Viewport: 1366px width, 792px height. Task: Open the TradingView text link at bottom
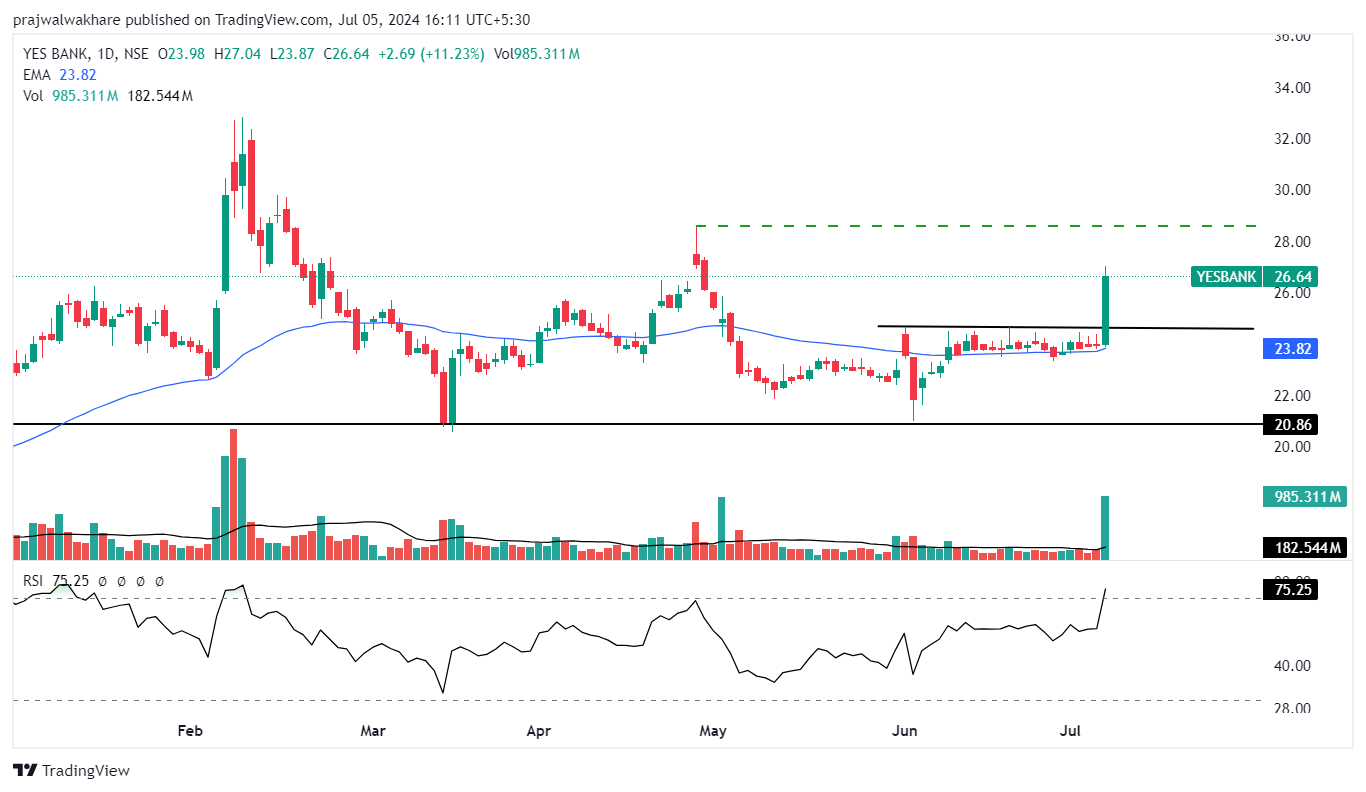pyautogui.click(x=86, y=770)
